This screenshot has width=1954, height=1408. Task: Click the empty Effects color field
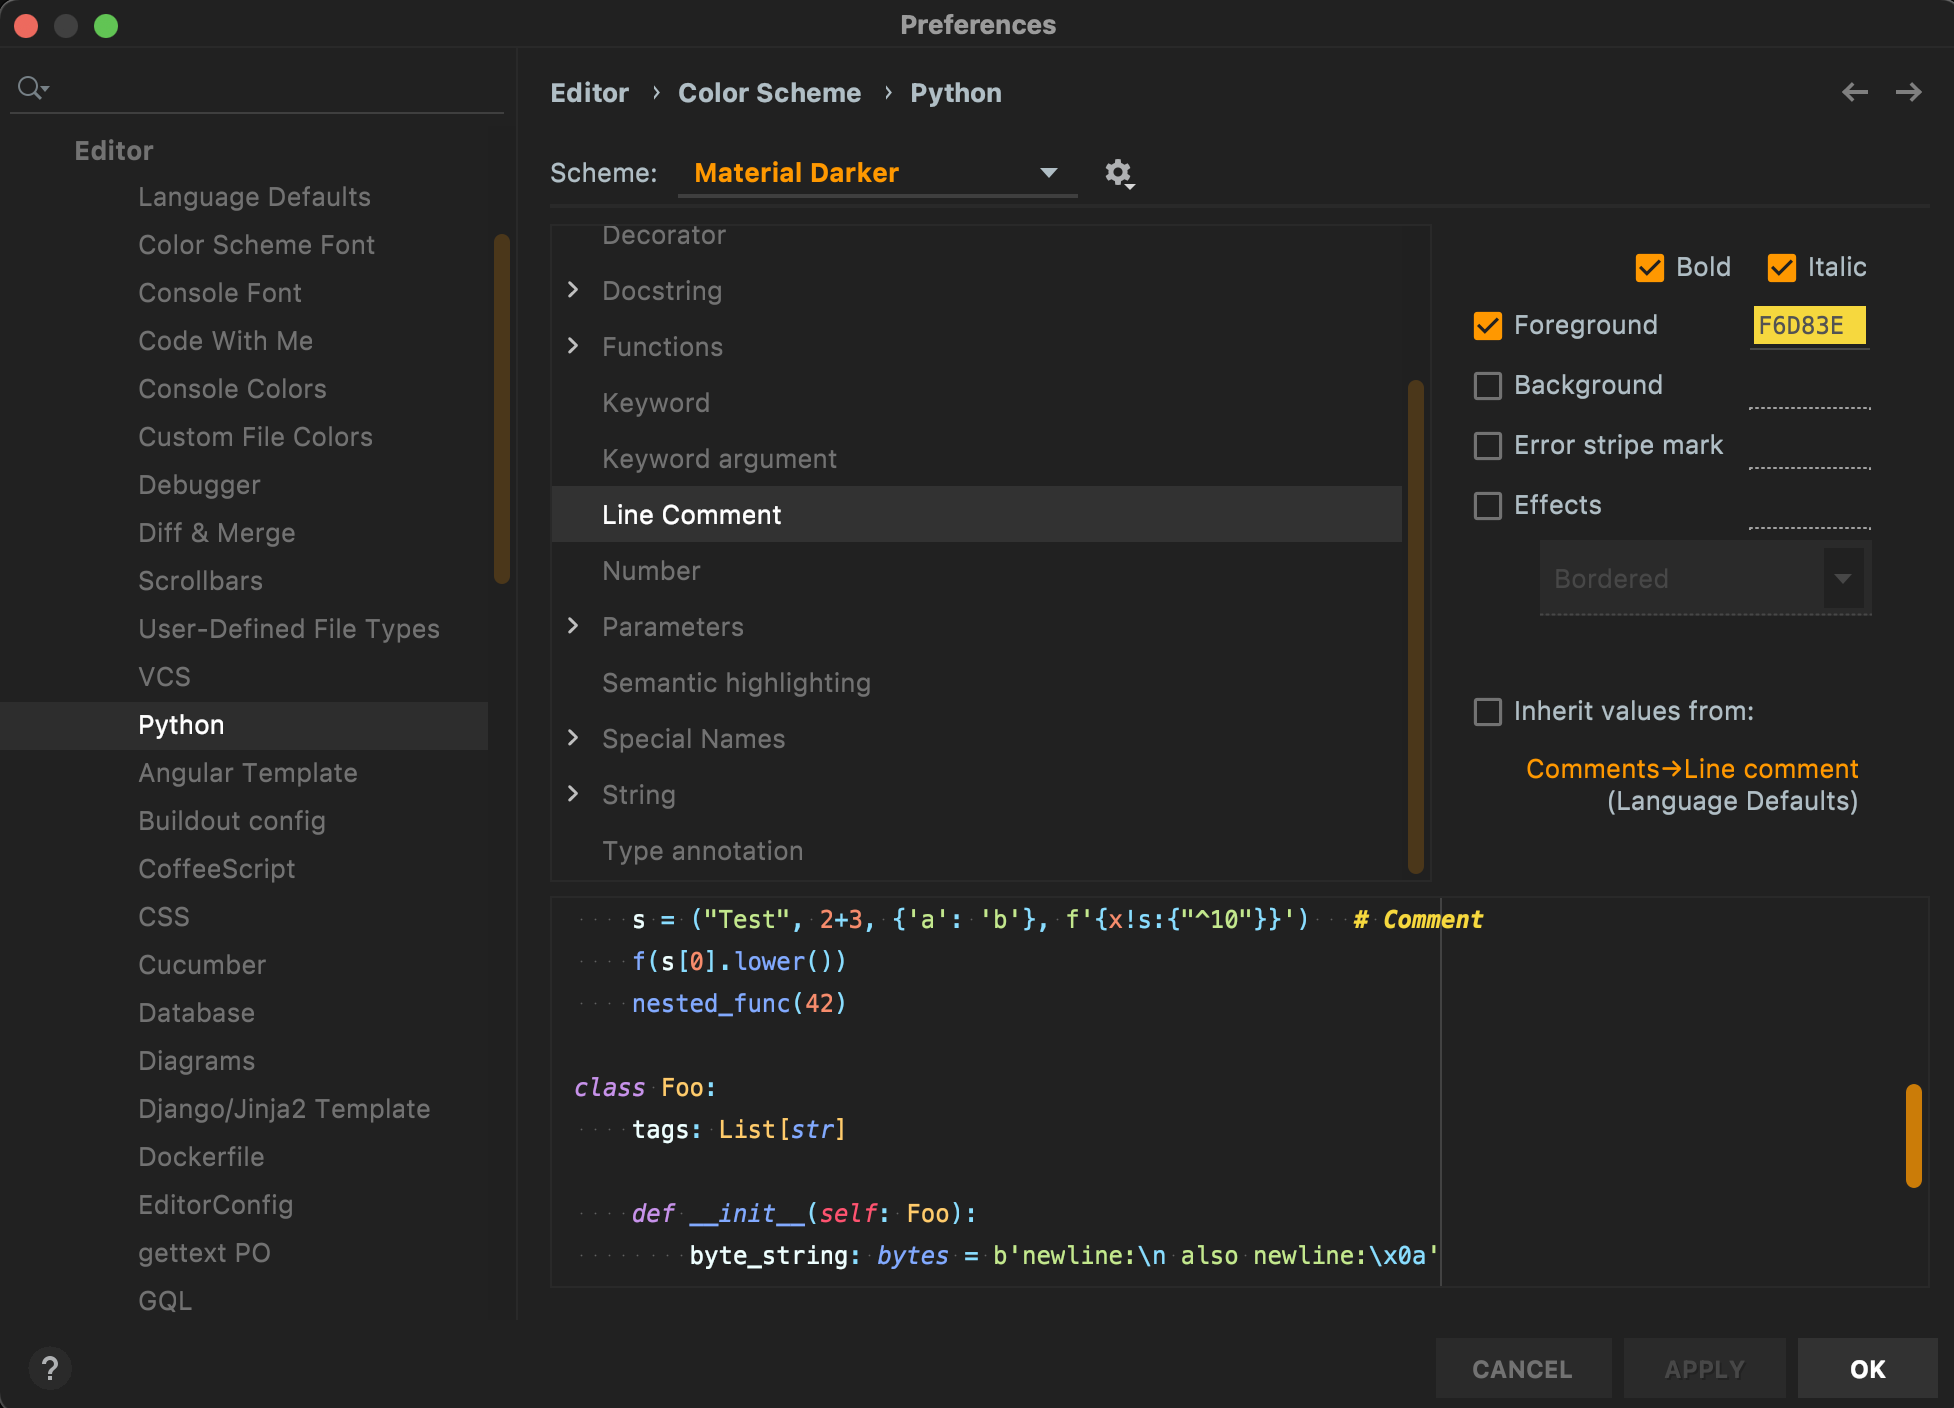pyautogui.click(x=1809, y=509)
